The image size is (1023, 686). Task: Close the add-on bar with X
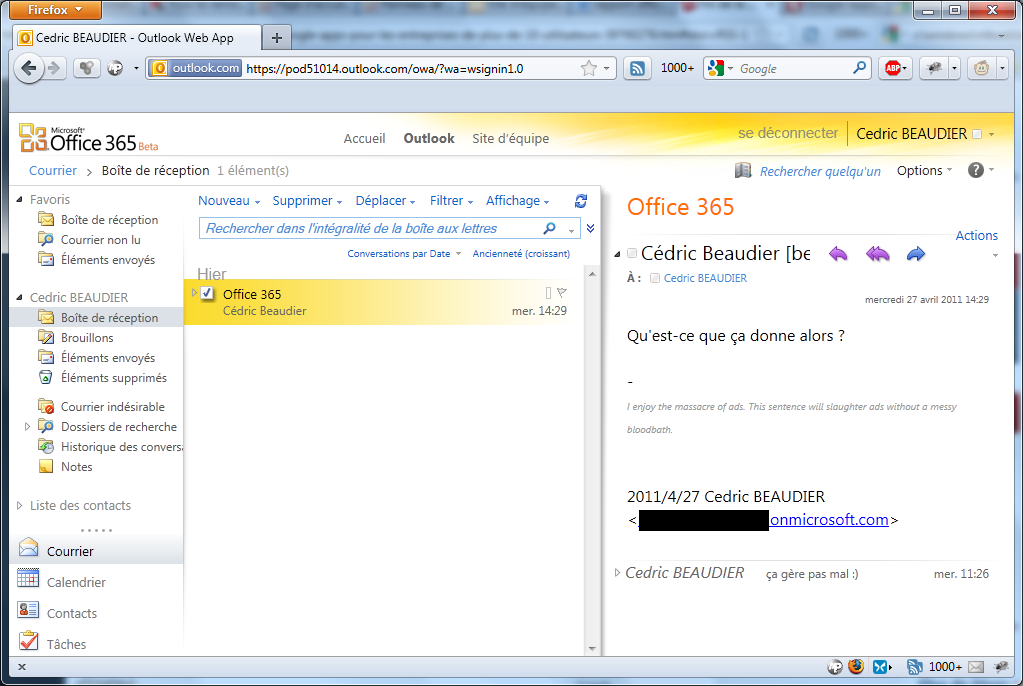22,666
